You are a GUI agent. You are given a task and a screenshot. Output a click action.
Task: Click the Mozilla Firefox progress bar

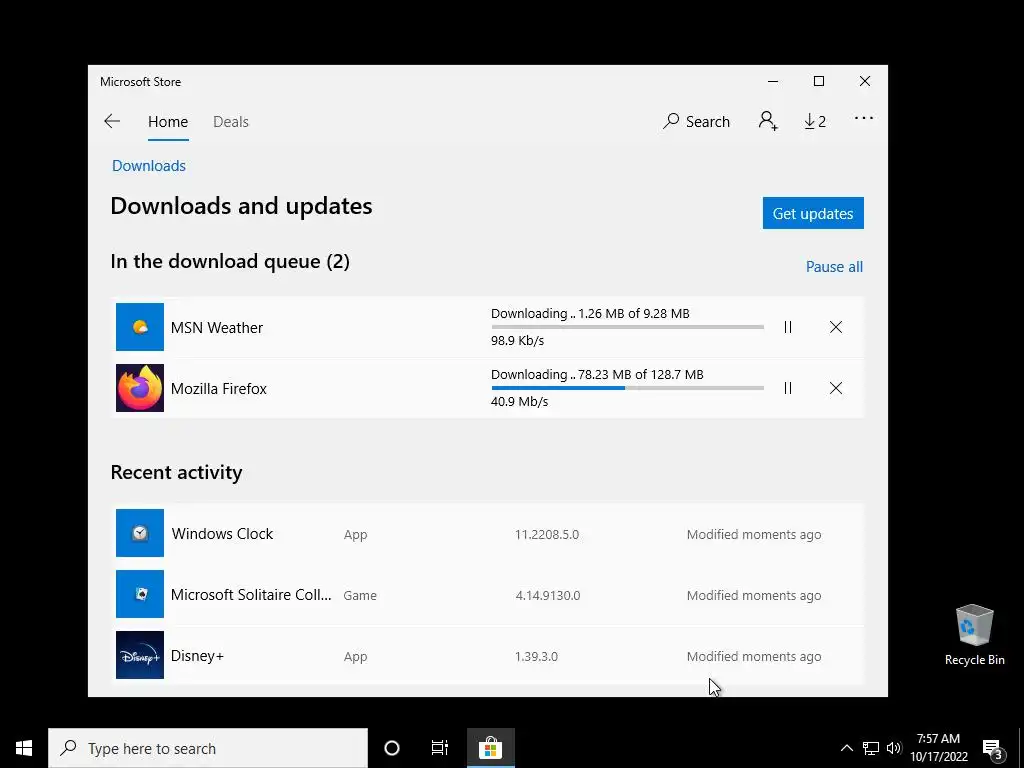[x=628, y=388]
